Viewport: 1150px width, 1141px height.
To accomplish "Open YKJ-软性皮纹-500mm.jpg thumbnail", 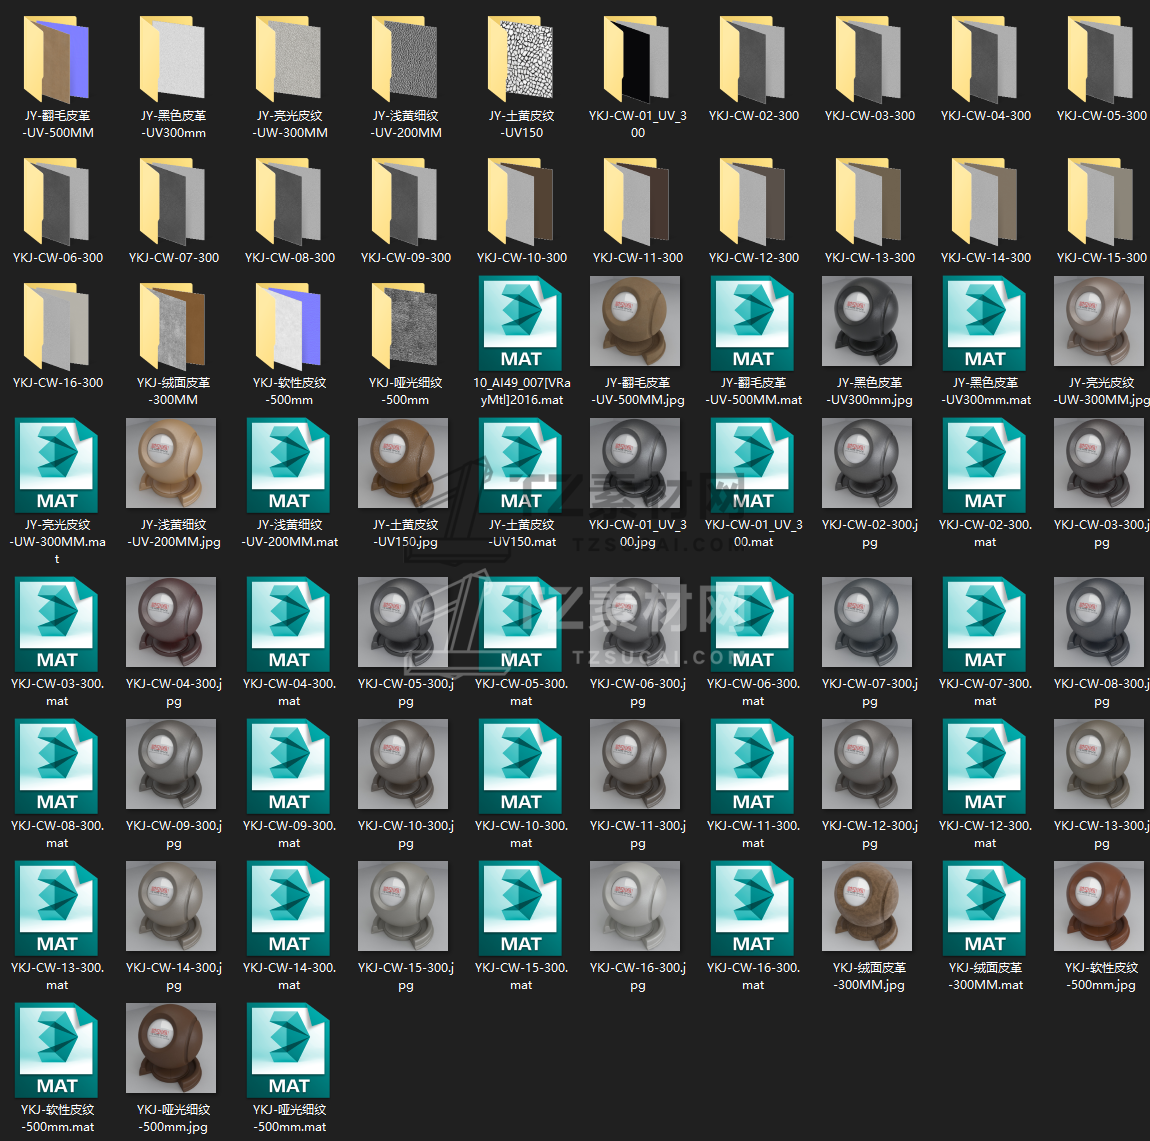I will tap(1099, 906).
